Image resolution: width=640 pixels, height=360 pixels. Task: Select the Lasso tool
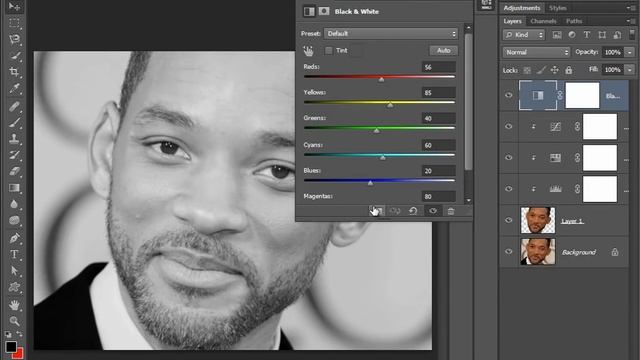14,39
